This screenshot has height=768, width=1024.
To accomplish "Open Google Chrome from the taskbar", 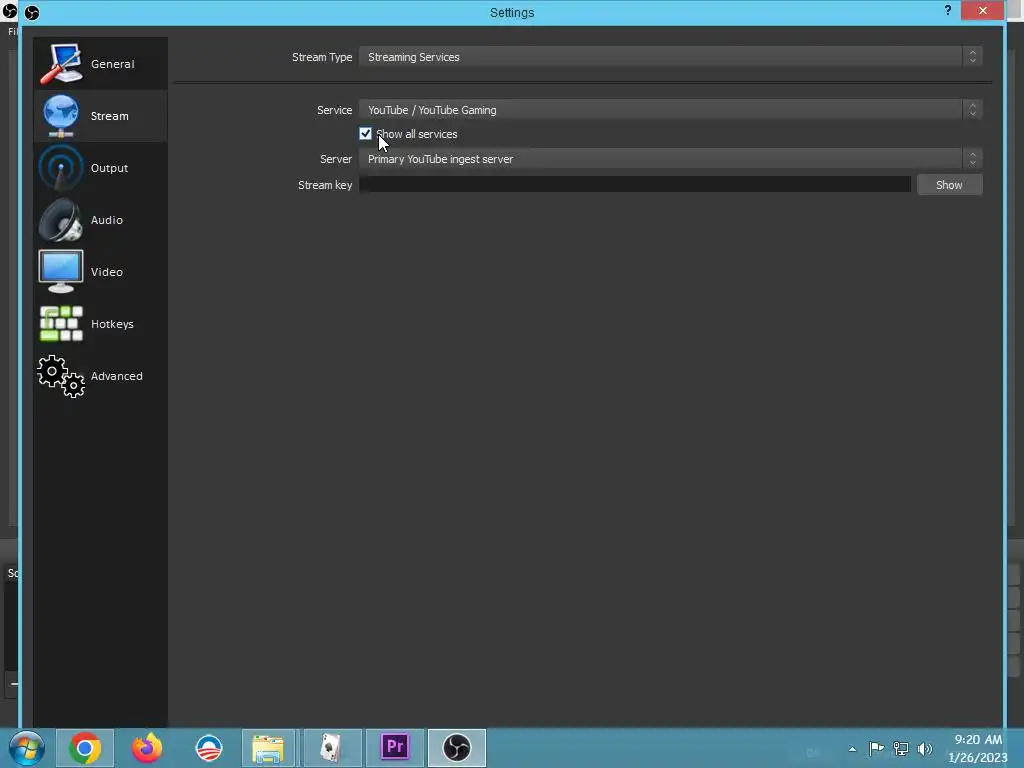I will pyautogui.click(x=85, y=748).
